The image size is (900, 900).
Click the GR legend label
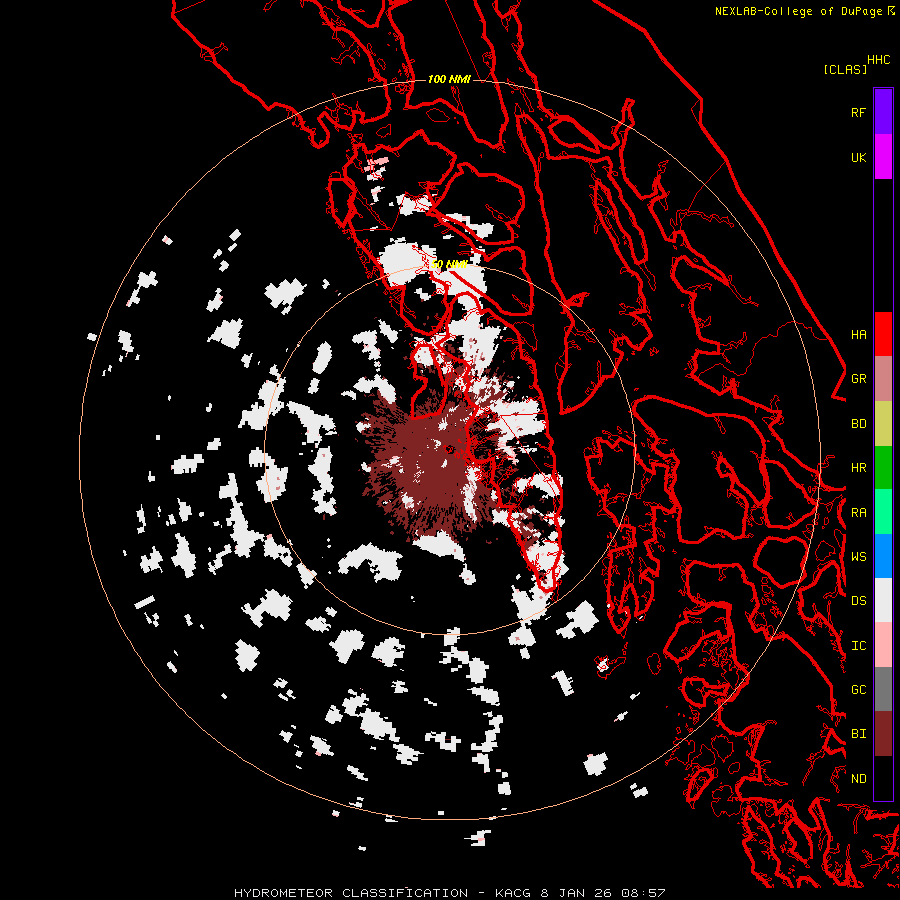pos(858,379)
